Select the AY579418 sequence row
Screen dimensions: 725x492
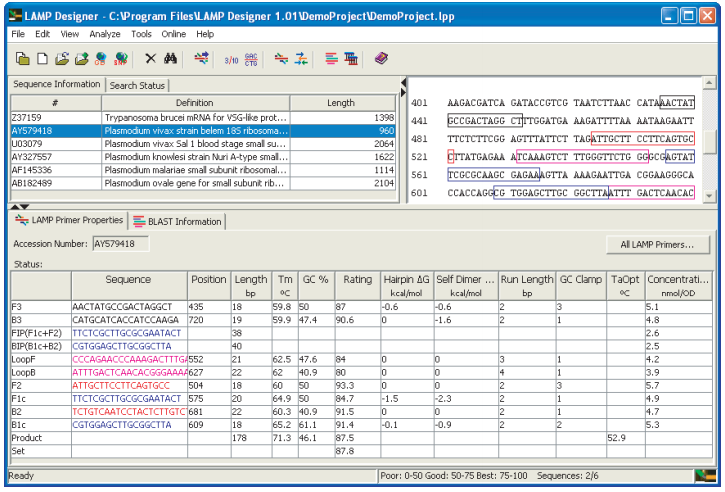[203, 131]
